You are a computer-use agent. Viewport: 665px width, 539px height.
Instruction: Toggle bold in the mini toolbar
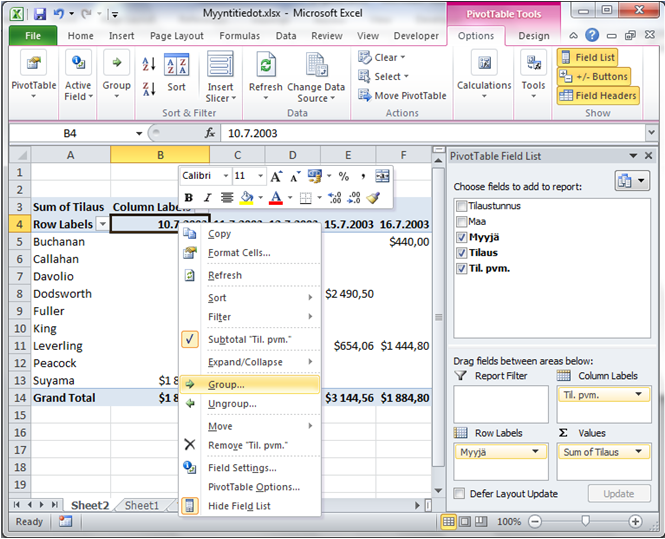188,198
